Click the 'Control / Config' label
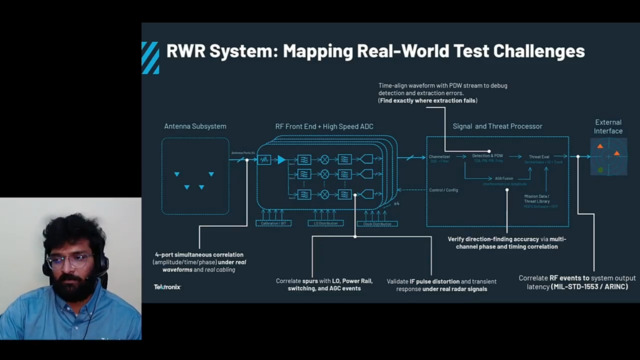Viewport: 640px width, 360px height. 443,190
